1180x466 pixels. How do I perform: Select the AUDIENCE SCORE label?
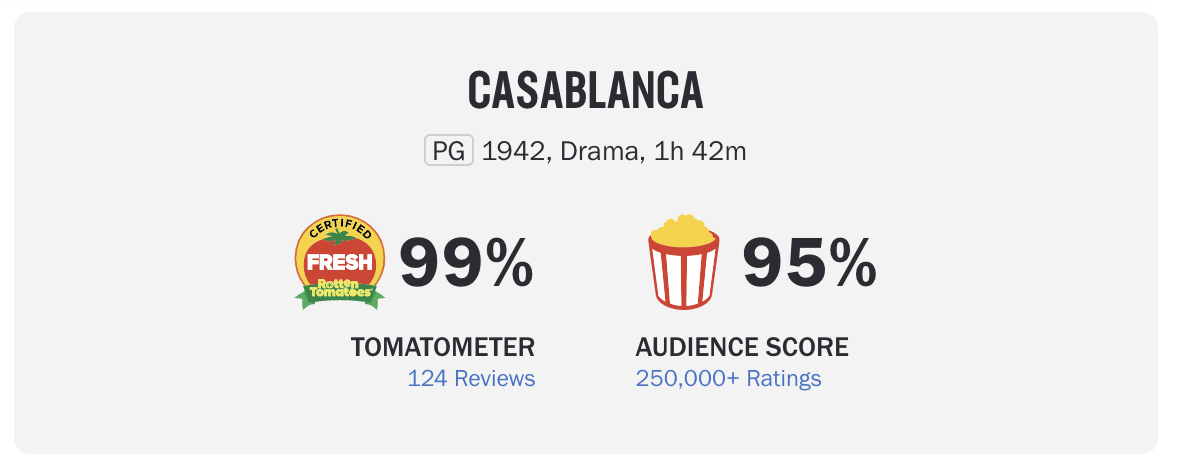(742, 347)
